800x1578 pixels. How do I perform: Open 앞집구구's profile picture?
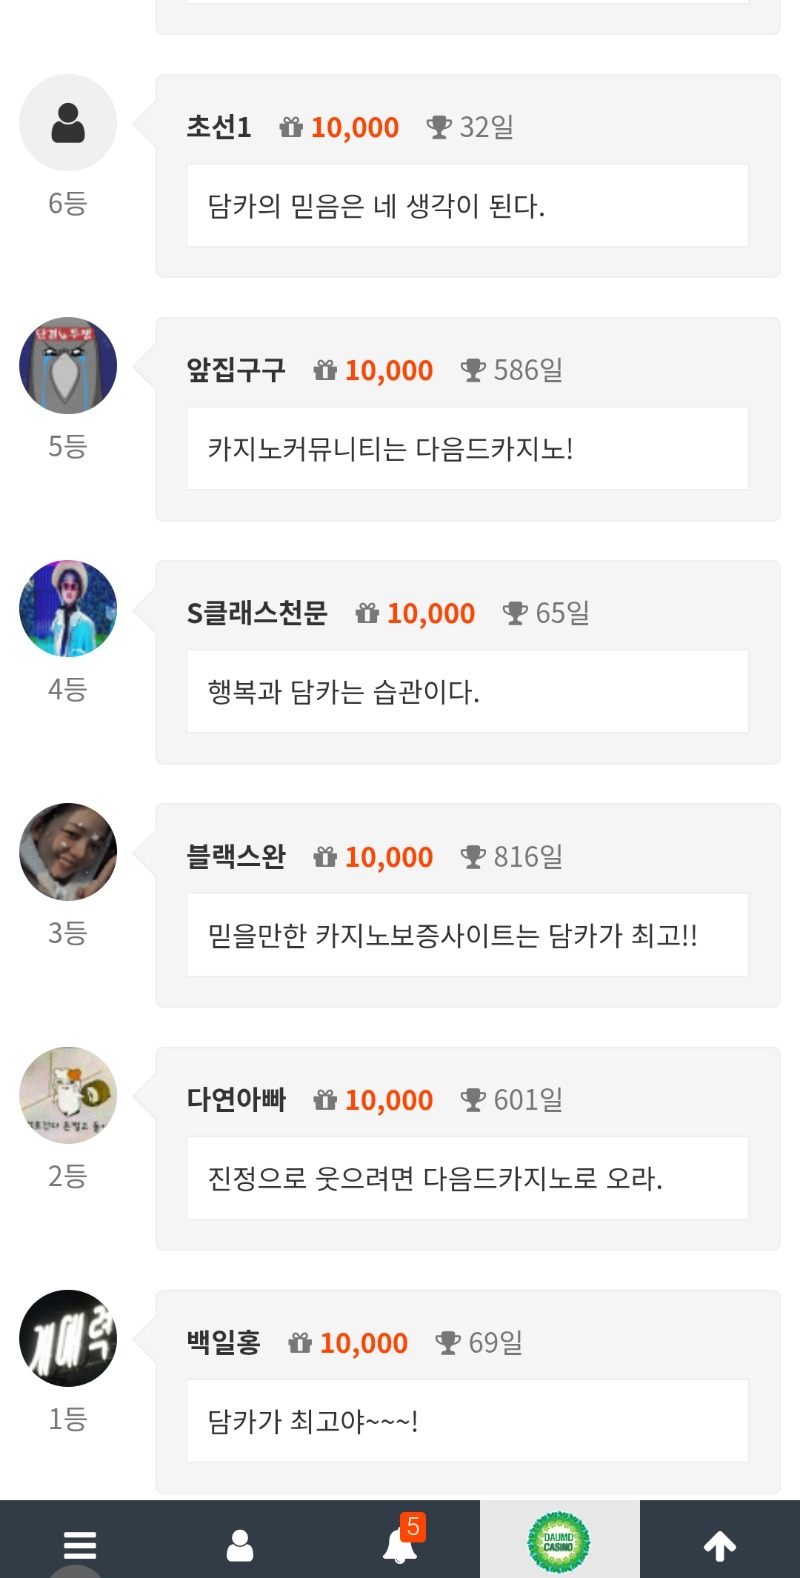pyautogui.click(x=68, y=366)
